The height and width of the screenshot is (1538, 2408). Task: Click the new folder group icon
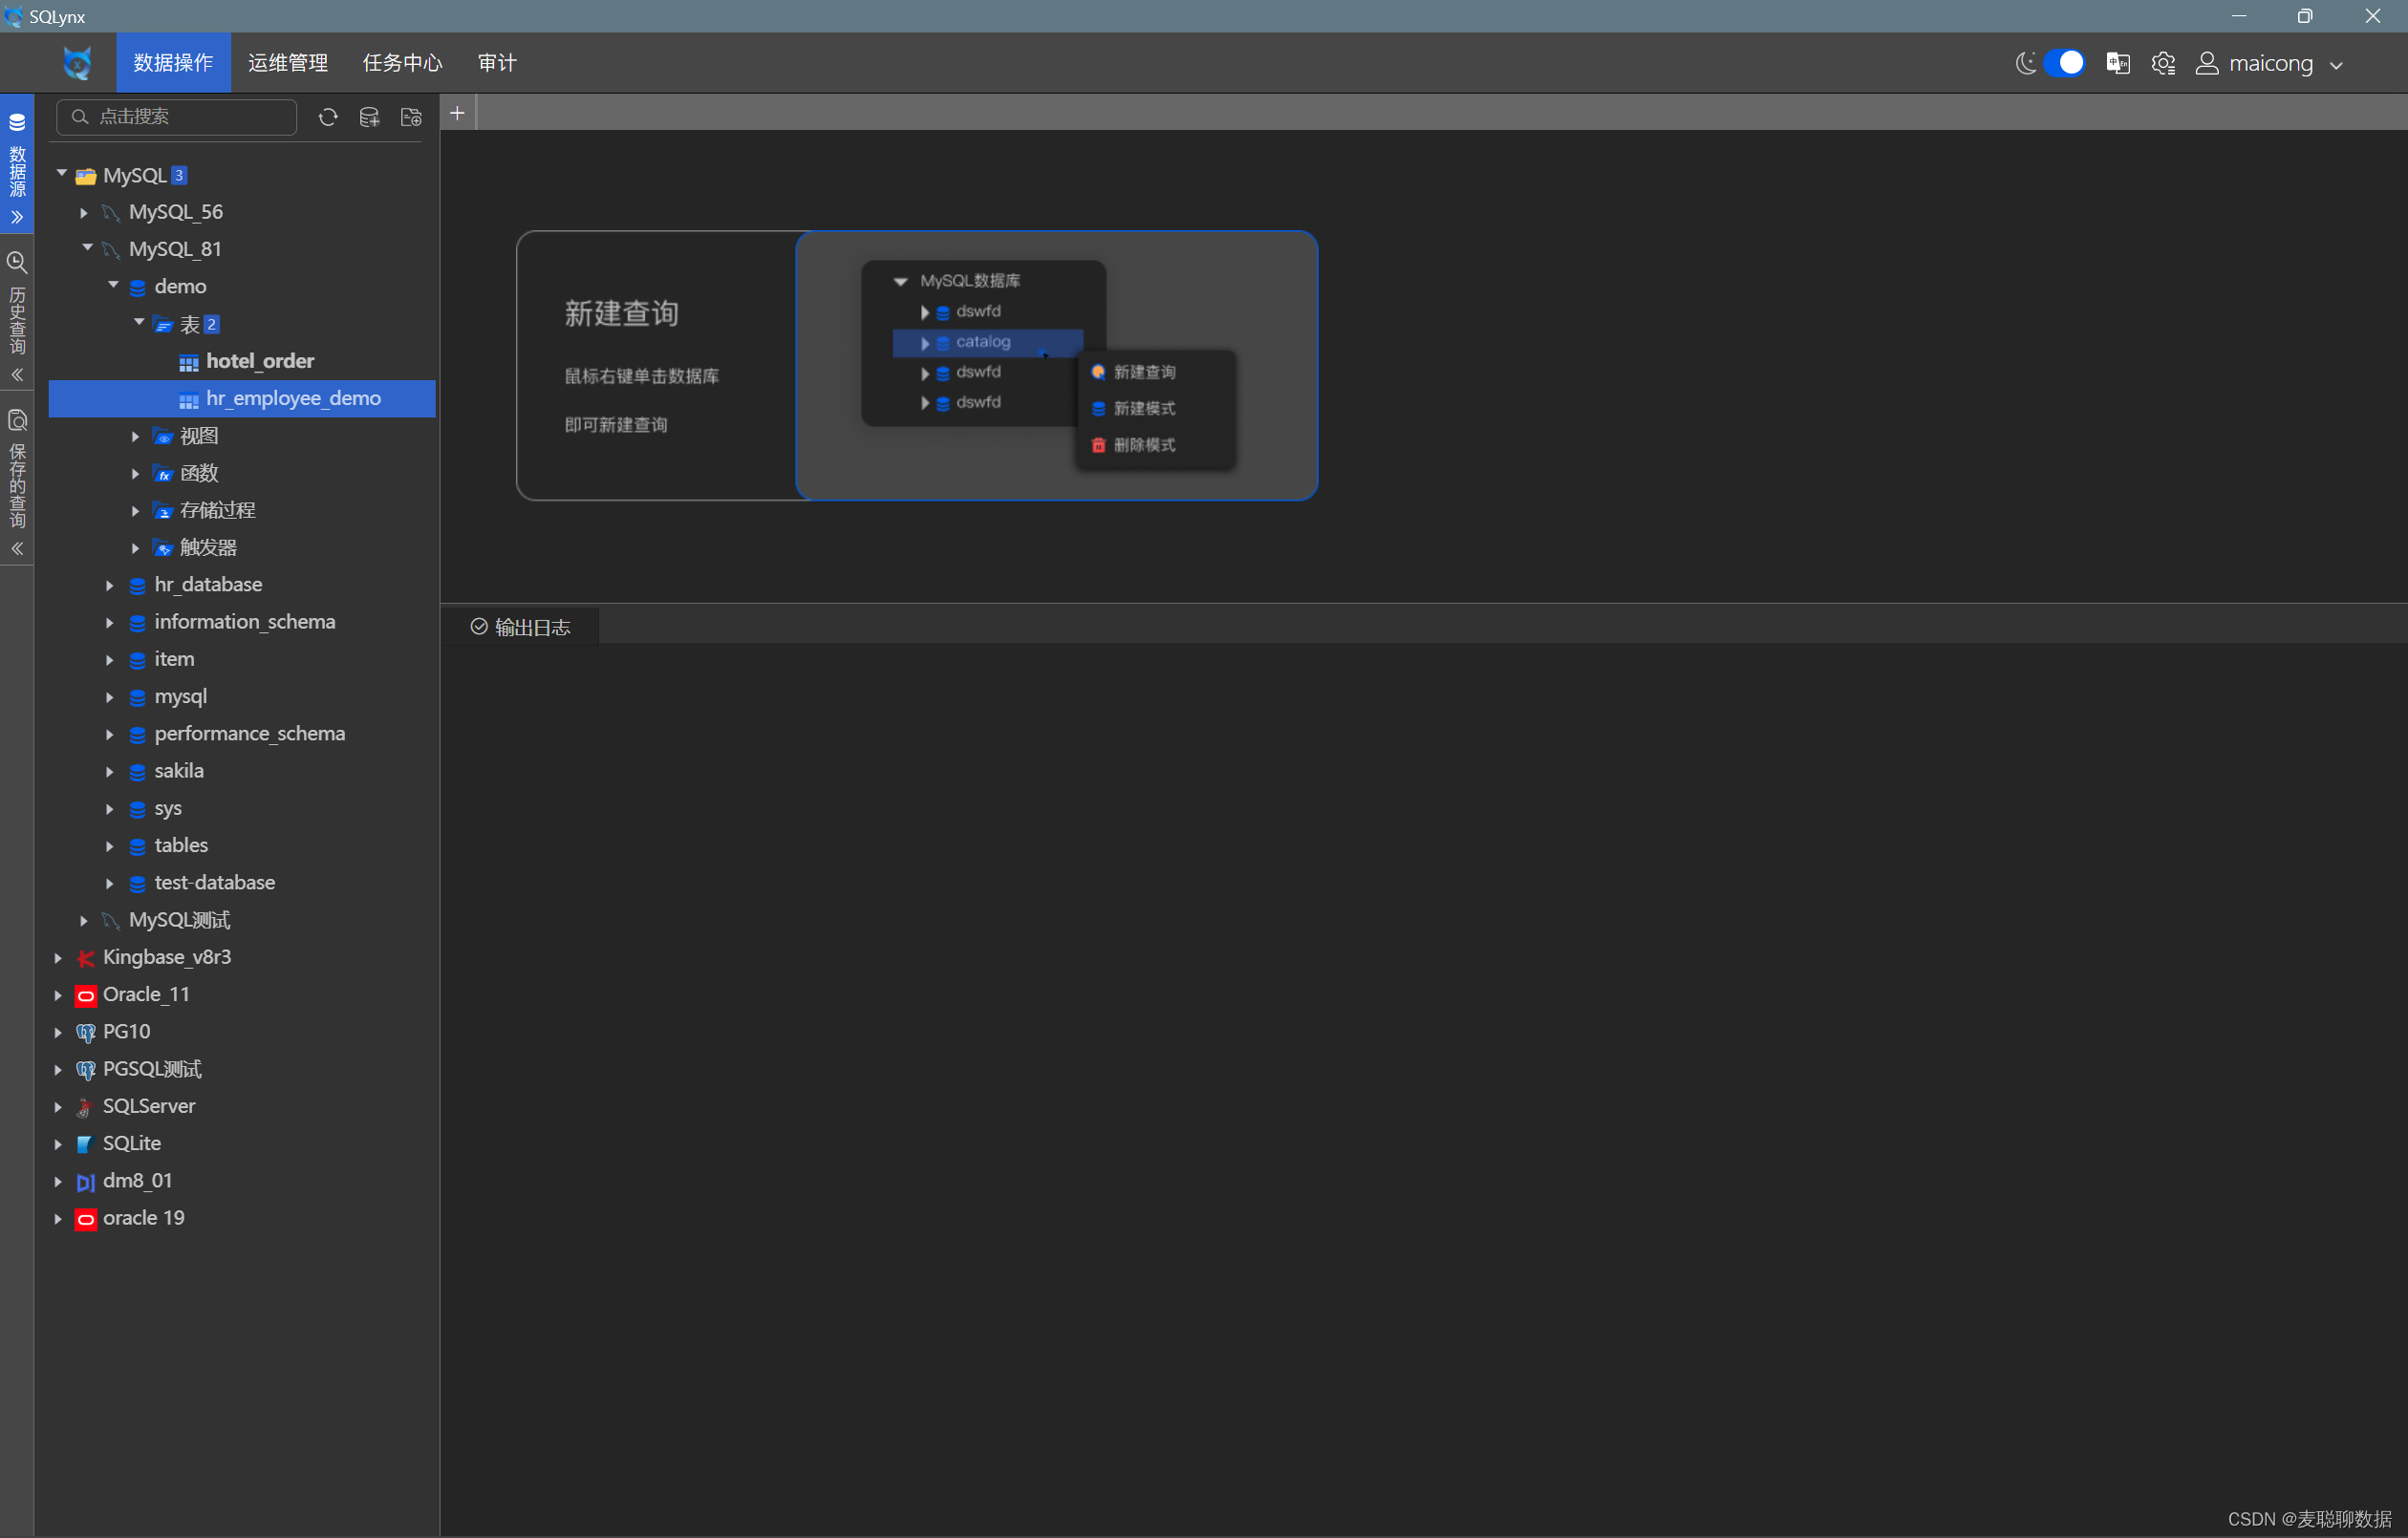(411, 117)
